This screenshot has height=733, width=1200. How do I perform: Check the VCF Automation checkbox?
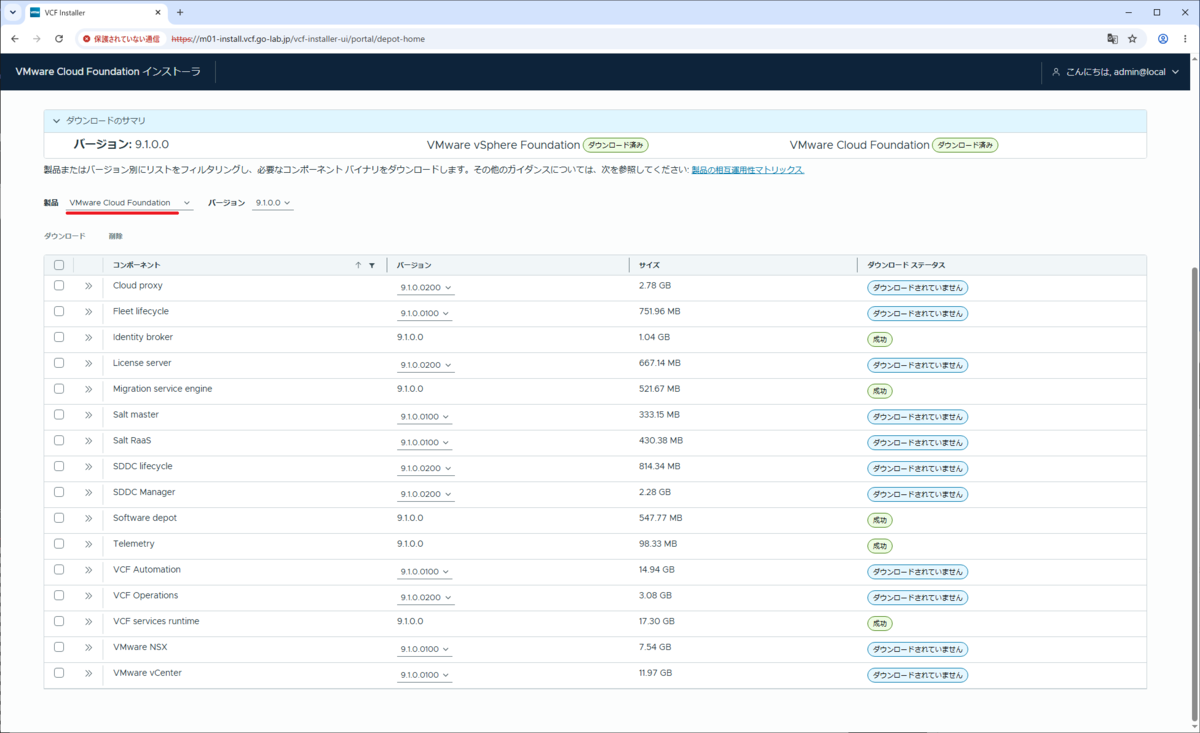[x=59, y=570]
